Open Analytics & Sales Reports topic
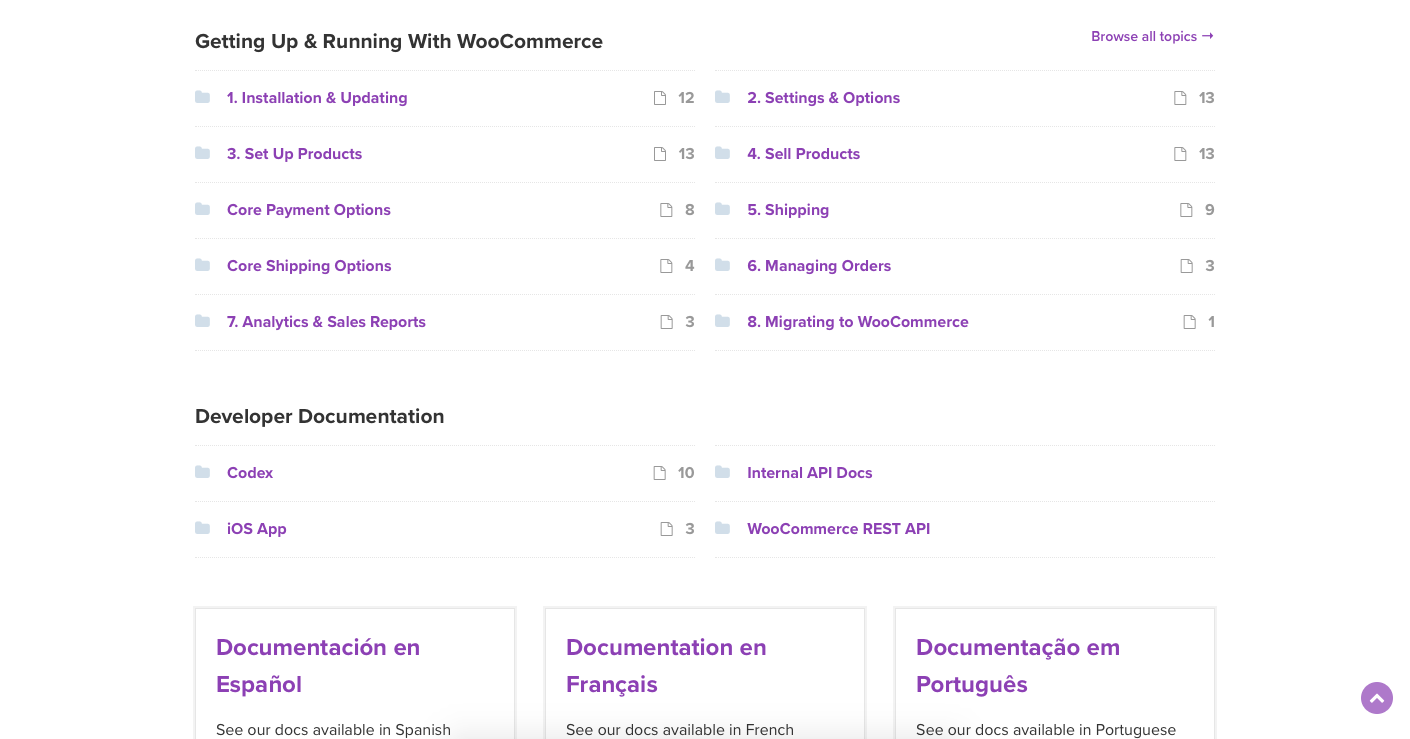Image resolution: width=1410 pixels, height=739 pixels. 326,322
